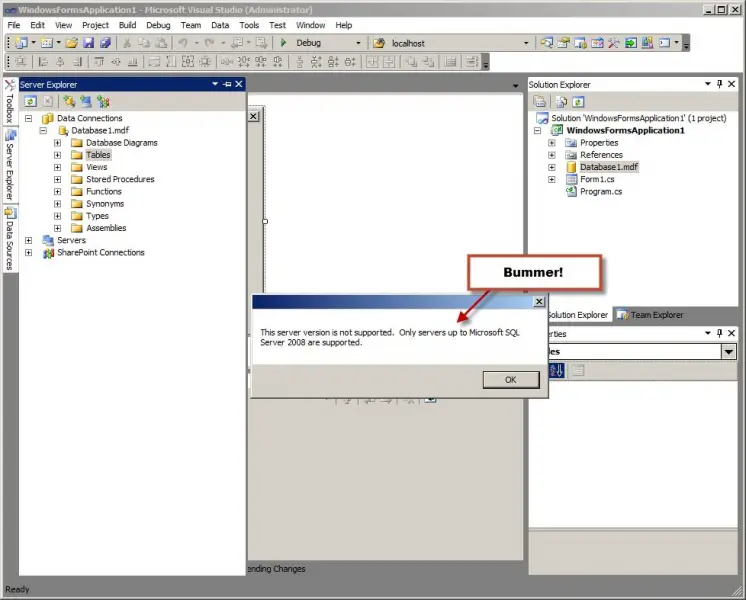Screen dimensions: 746x600
Task: Open the Tools menu
Action: point(249,25)
